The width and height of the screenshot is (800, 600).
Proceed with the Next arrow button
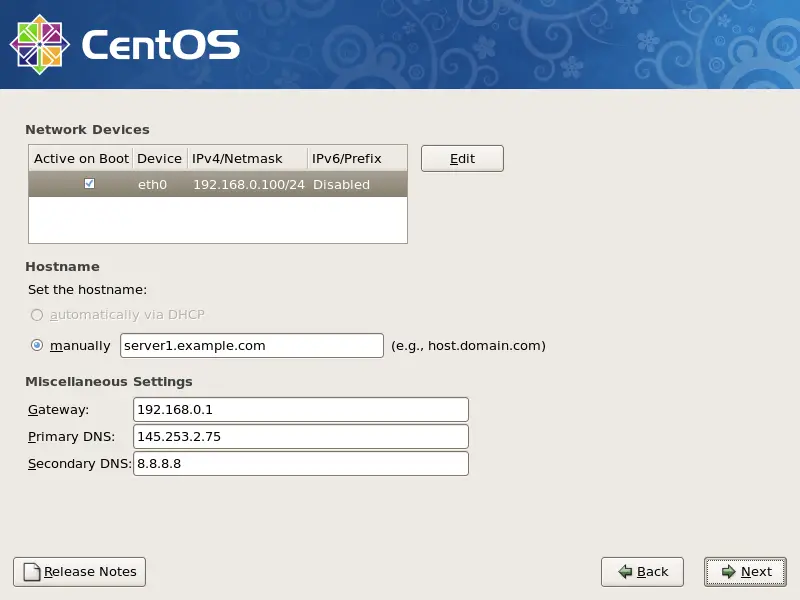click(745, 572)
